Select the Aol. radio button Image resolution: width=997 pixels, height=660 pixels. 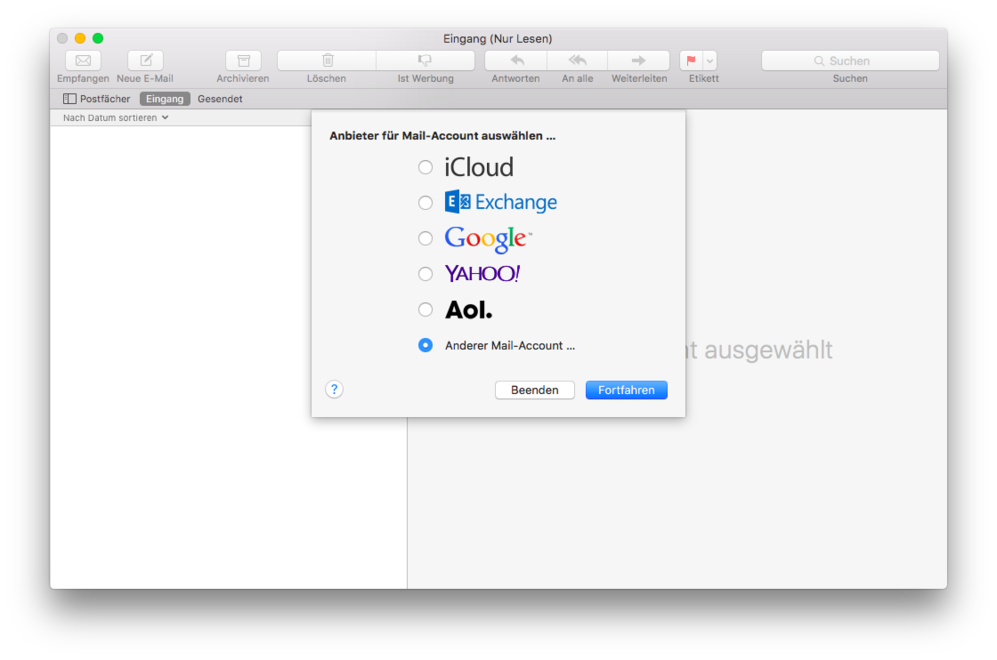point(425,310)
